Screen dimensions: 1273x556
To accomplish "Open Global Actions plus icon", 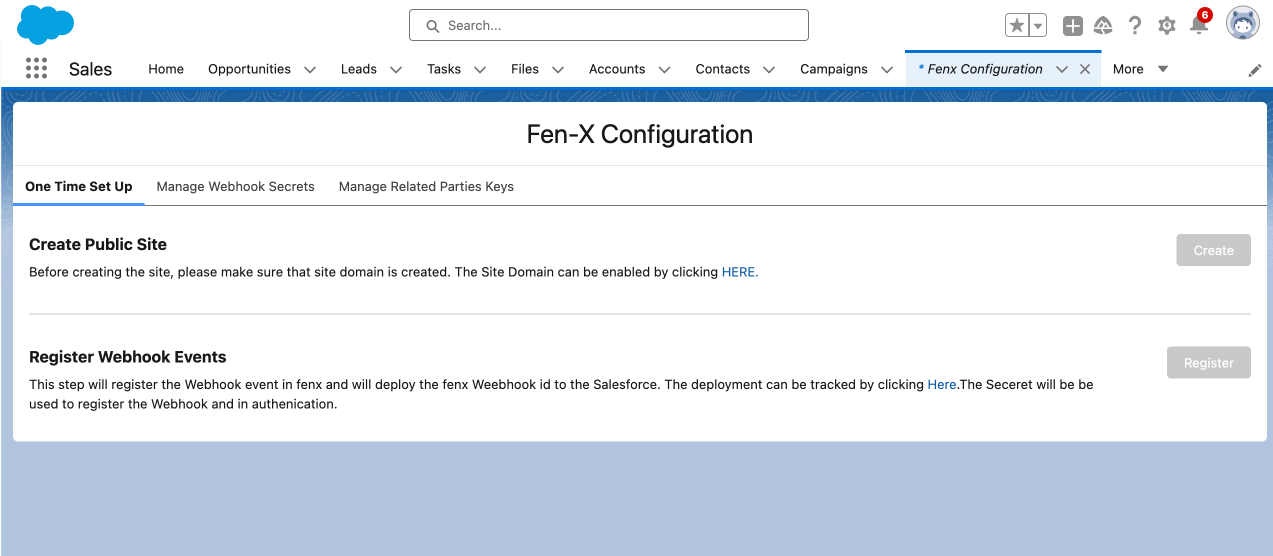I will pos(1072,26).
